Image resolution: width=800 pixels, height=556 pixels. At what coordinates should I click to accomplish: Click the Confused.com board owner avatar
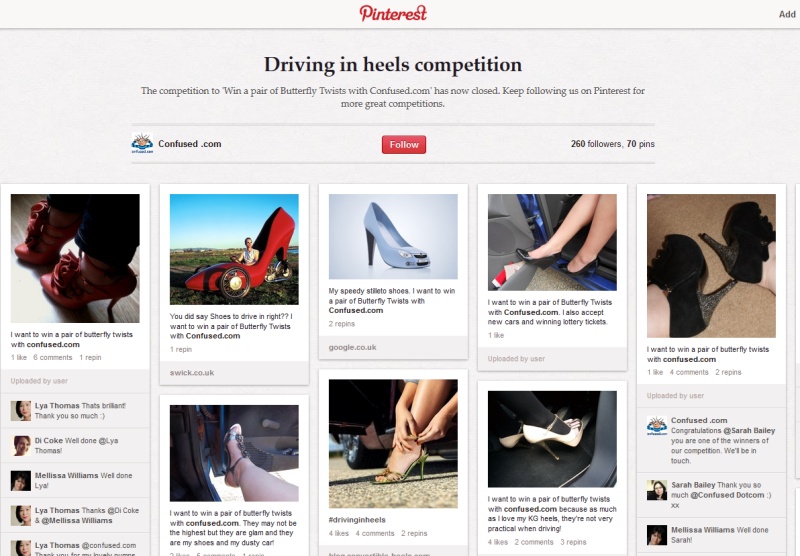pos(142,143)
